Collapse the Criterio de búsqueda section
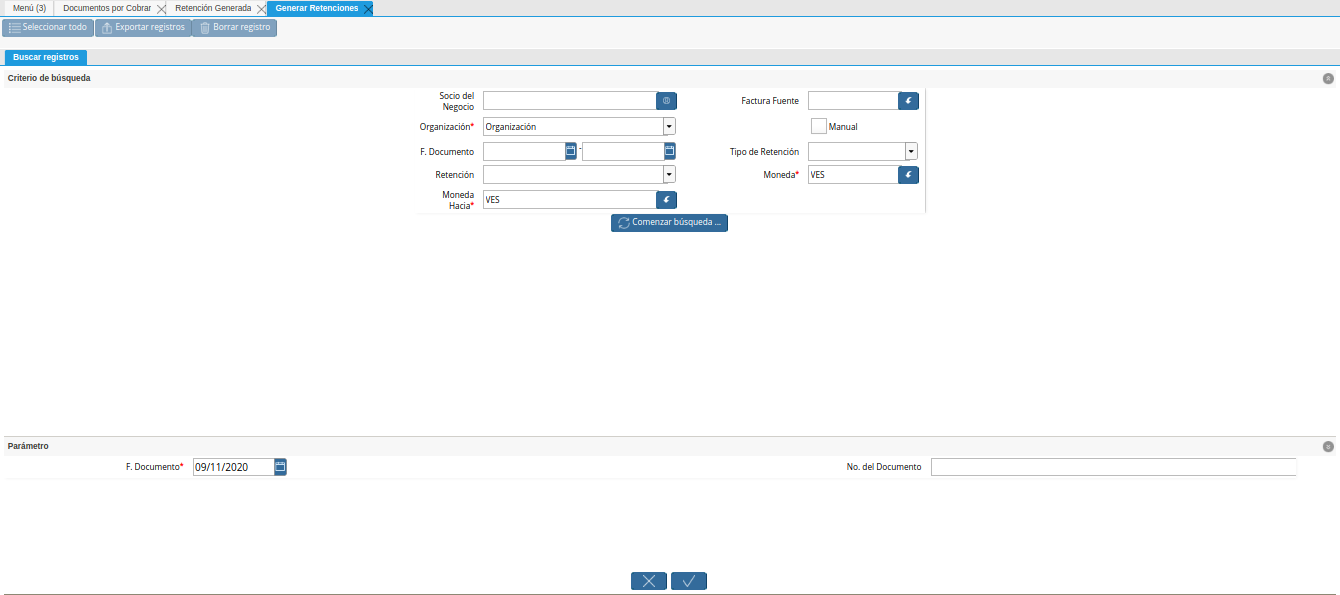1340x595 pixels. click(x=1328, y=78)
